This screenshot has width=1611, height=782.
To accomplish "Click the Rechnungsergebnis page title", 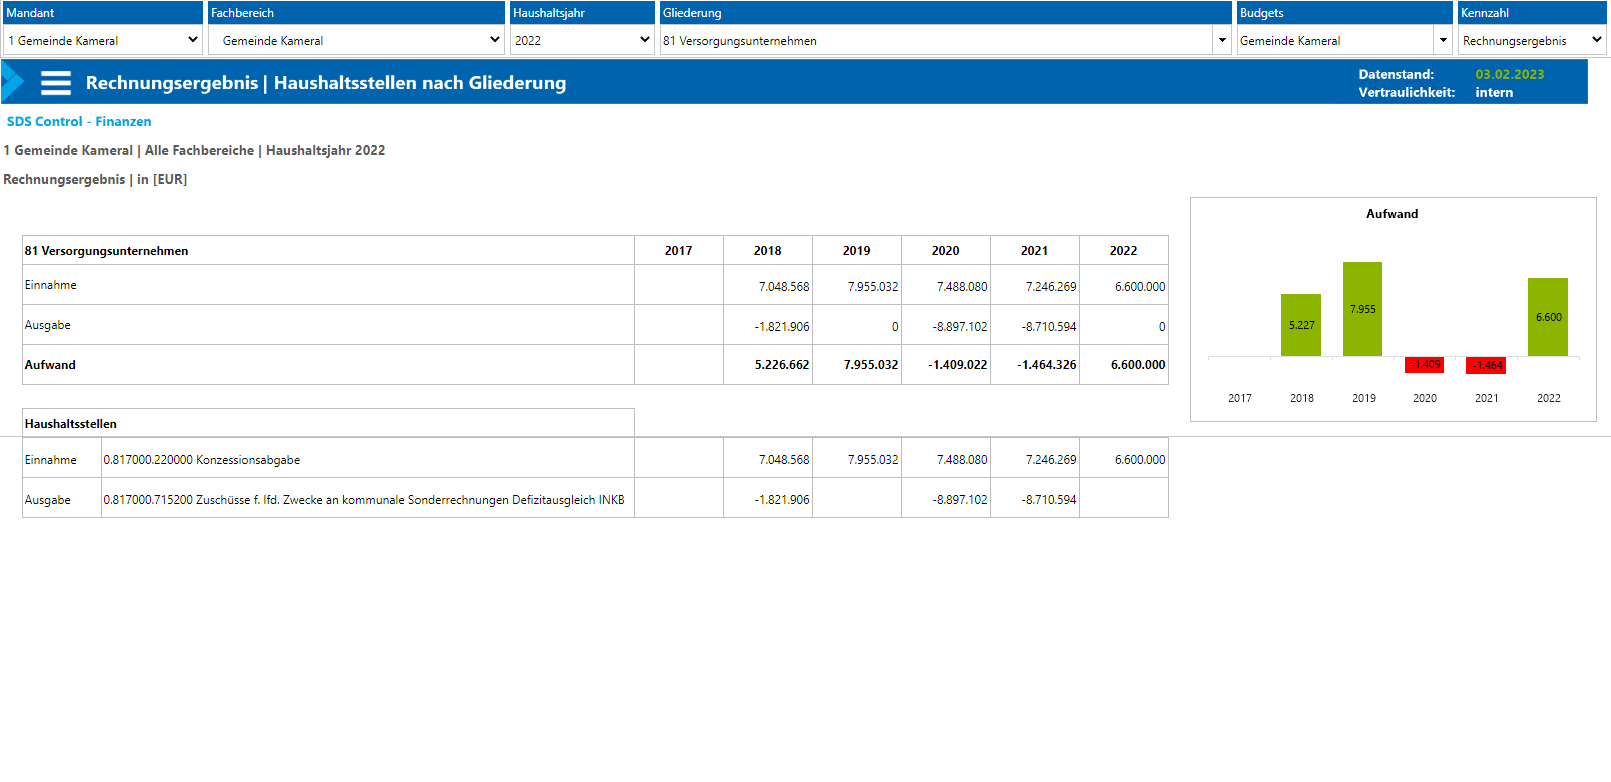I will [x=326, y=83].
